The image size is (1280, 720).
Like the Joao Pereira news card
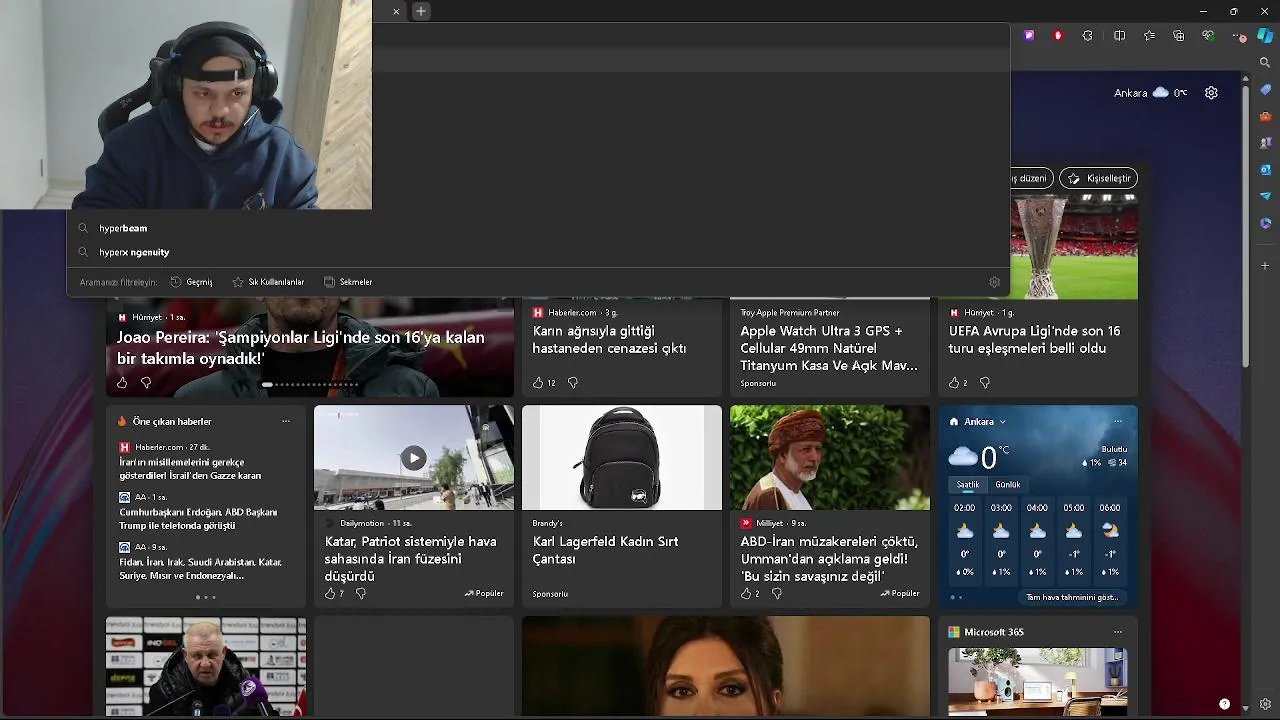click(122, 383)
